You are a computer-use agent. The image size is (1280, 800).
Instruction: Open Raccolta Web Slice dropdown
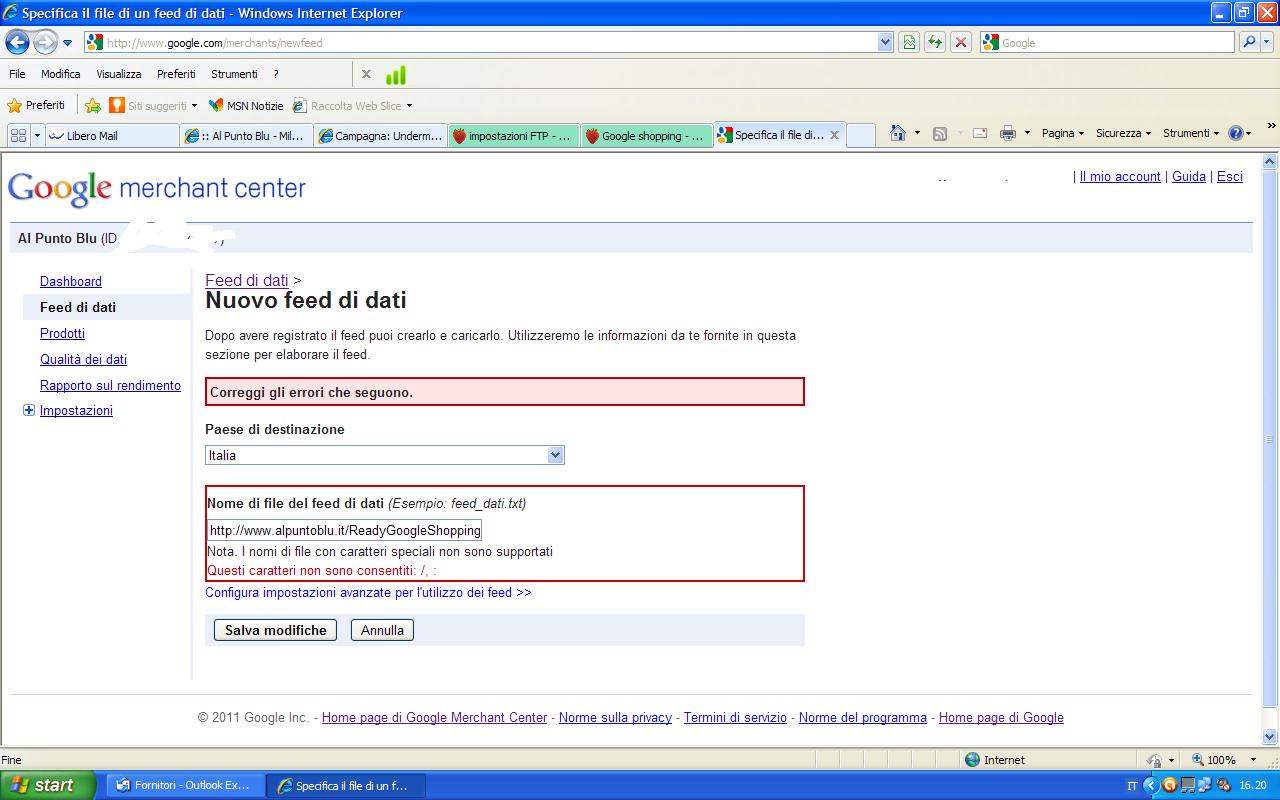pos(352,105)
